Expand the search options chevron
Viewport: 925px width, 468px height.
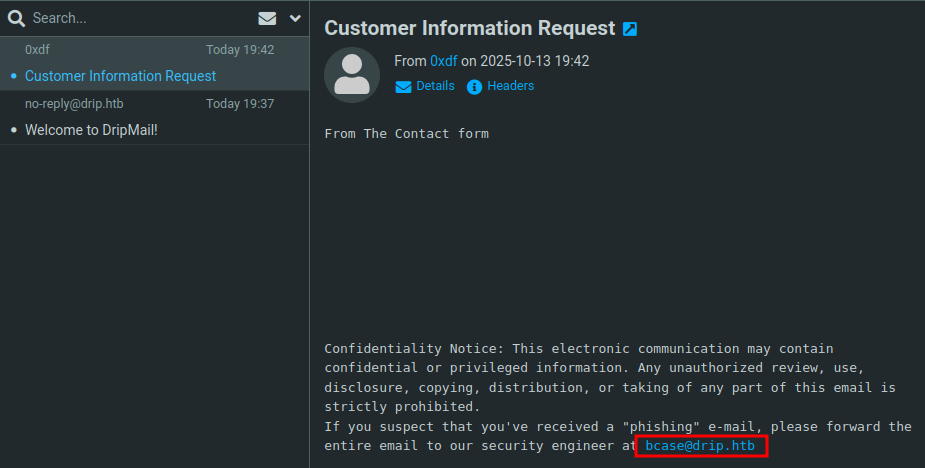[295, 18]
